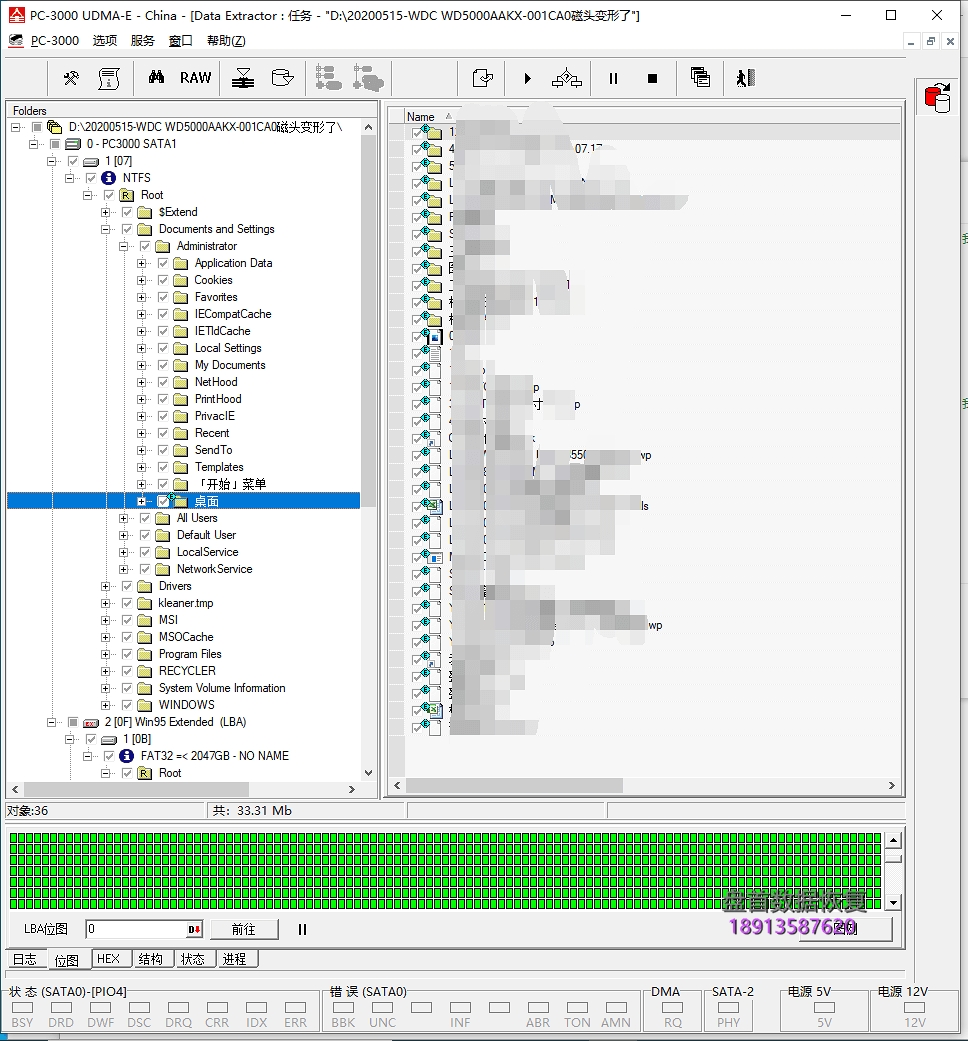
Task: Select the Templates folder row
Action: [219, 467]
